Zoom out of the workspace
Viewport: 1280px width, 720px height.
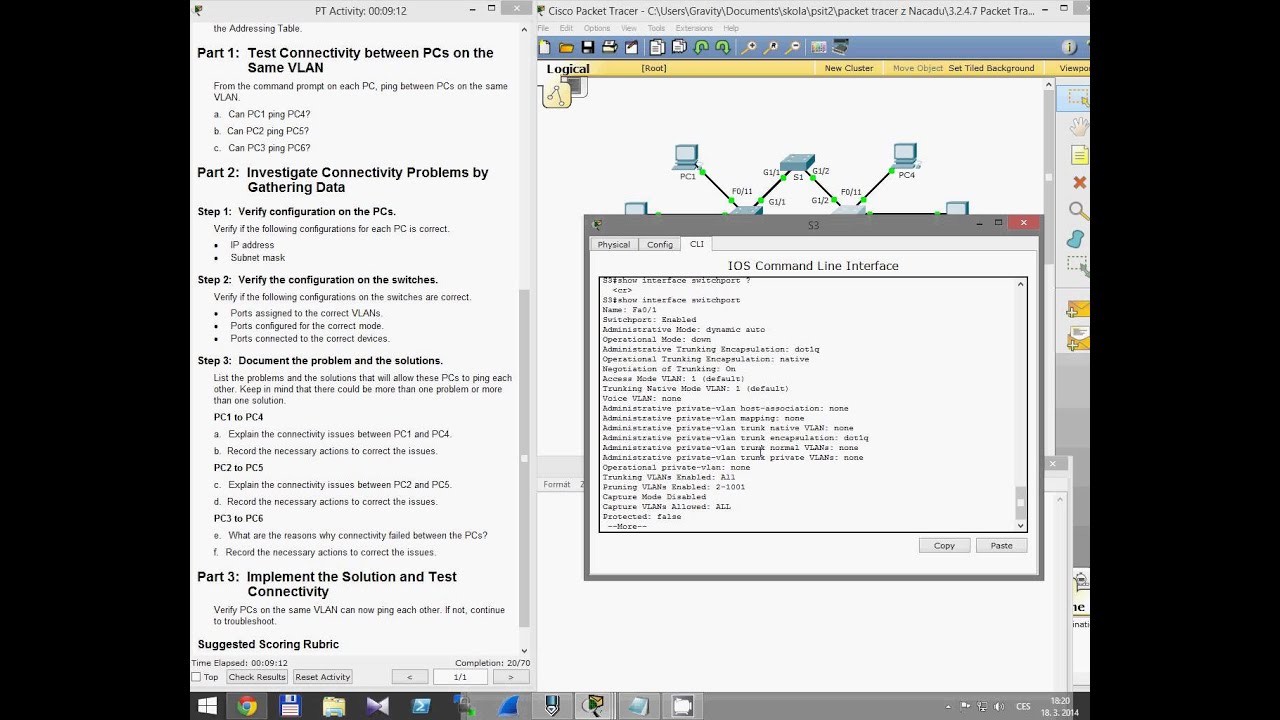[x=793, y=47]
